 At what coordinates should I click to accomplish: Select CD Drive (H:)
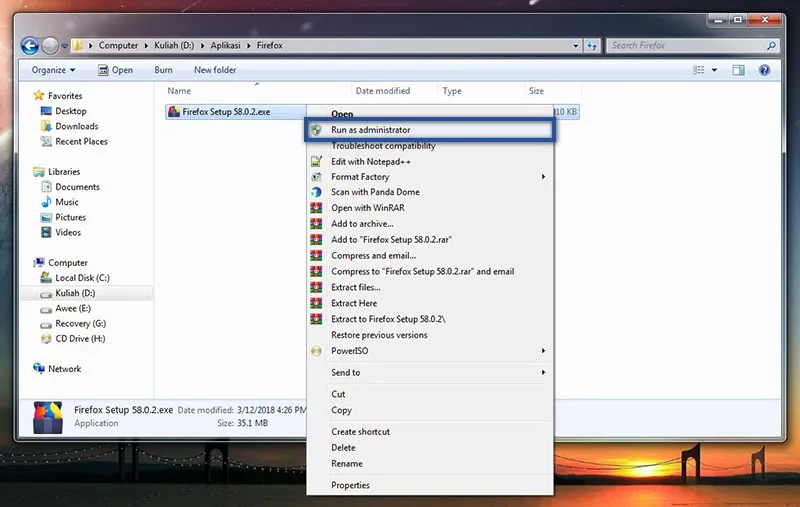[x=73, y=339]
